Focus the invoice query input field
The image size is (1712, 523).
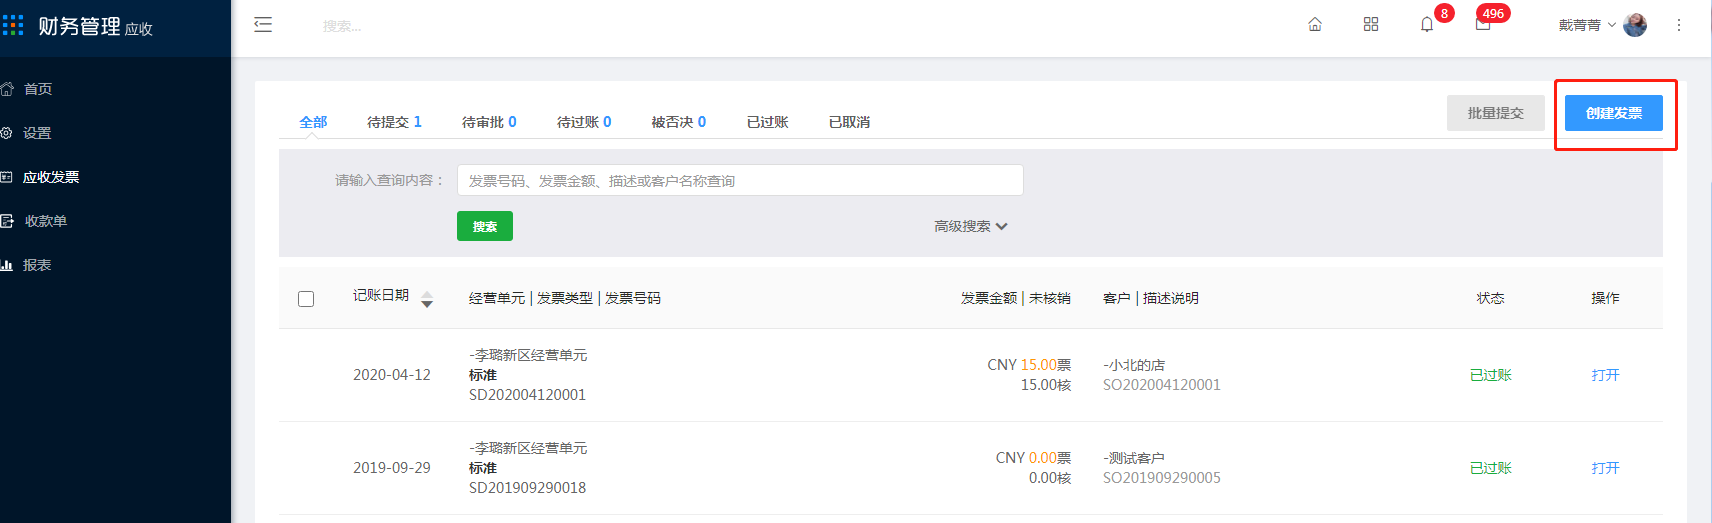(740, 180)
